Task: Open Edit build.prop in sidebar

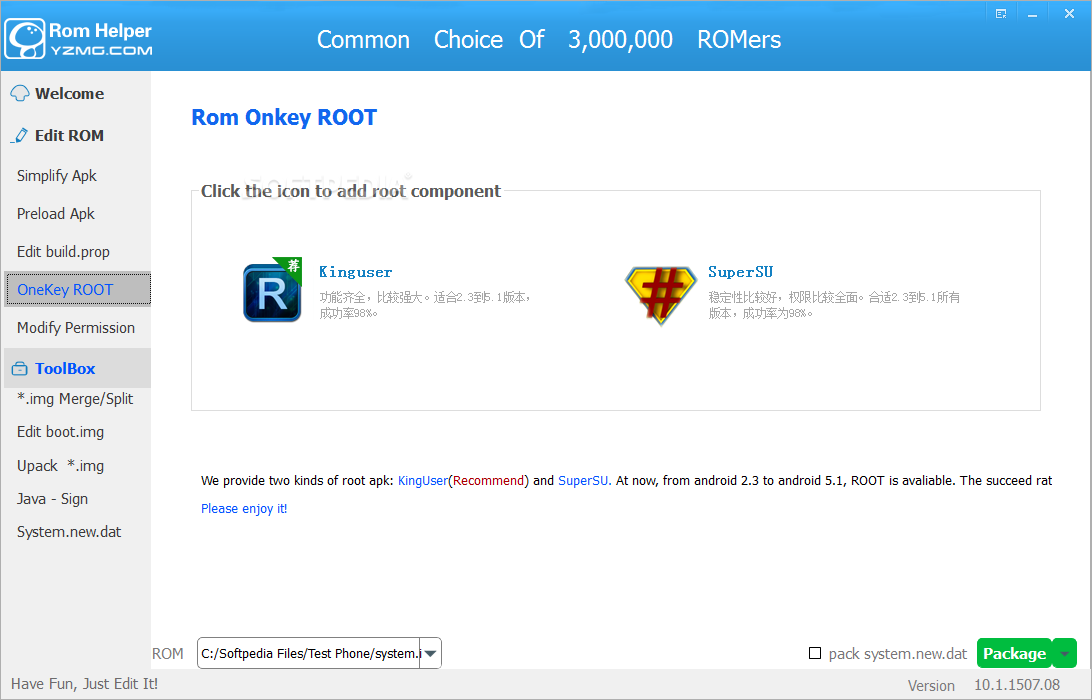Action: (63, 251)
